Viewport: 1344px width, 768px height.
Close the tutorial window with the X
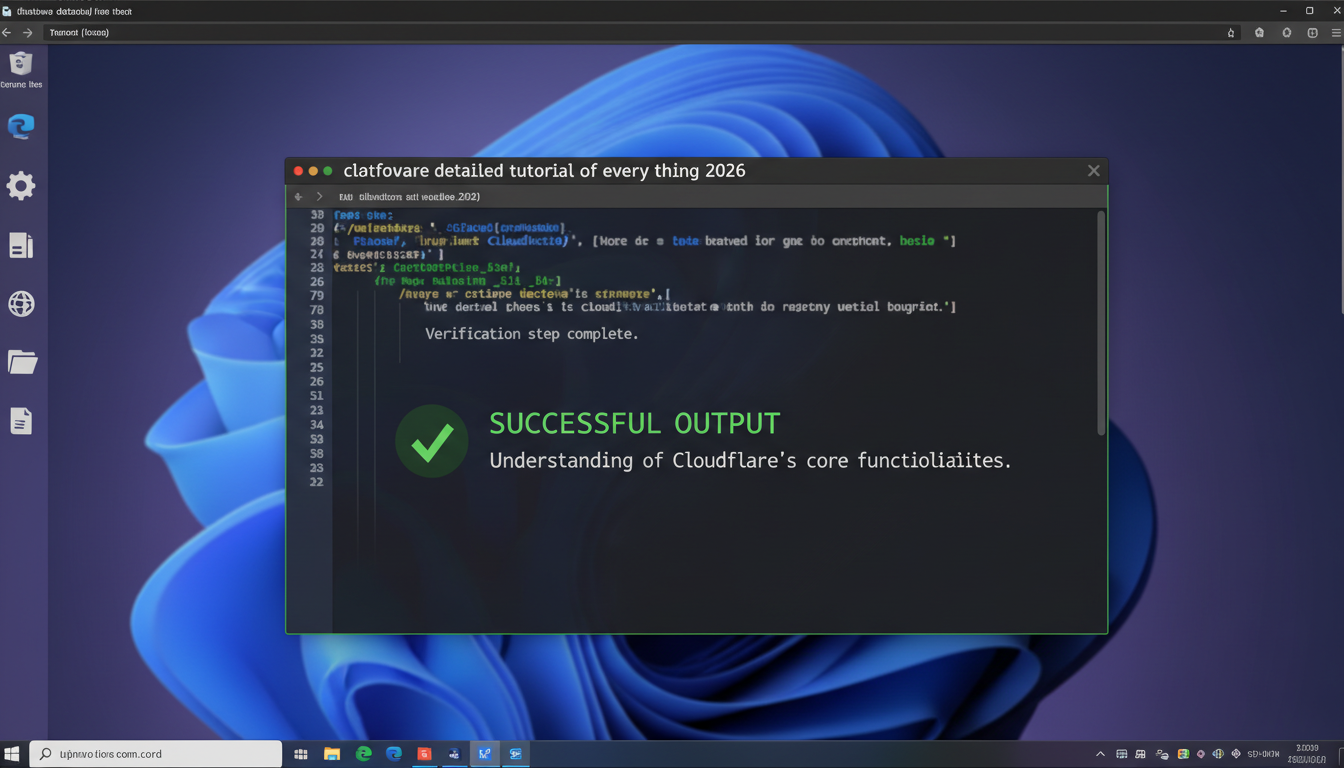click(1094, 171)
